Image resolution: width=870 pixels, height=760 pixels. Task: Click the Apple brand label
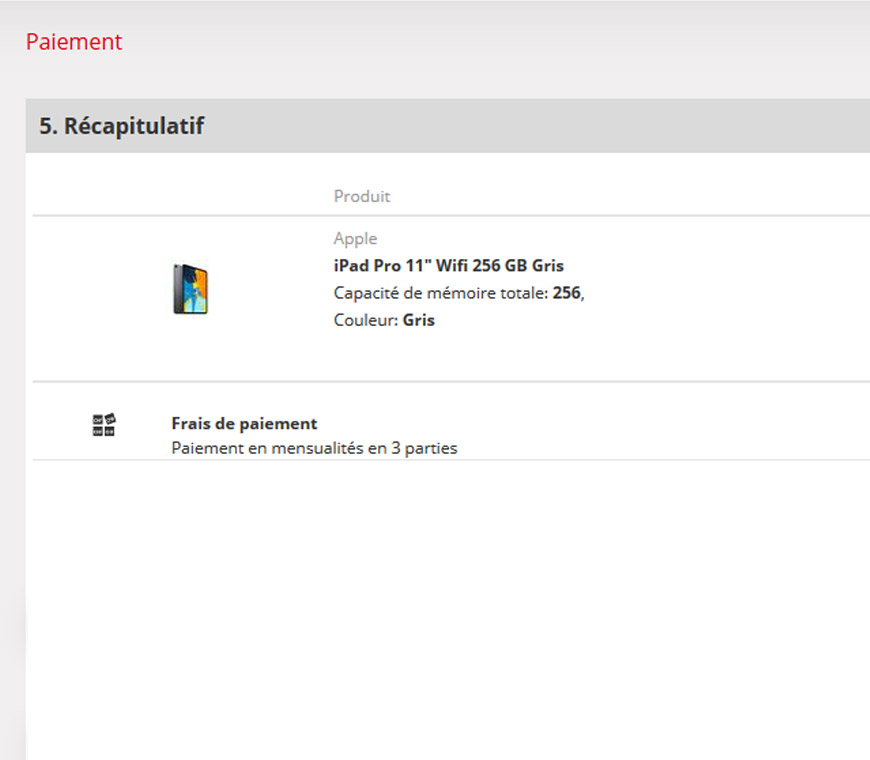click(x=355, y=239)
